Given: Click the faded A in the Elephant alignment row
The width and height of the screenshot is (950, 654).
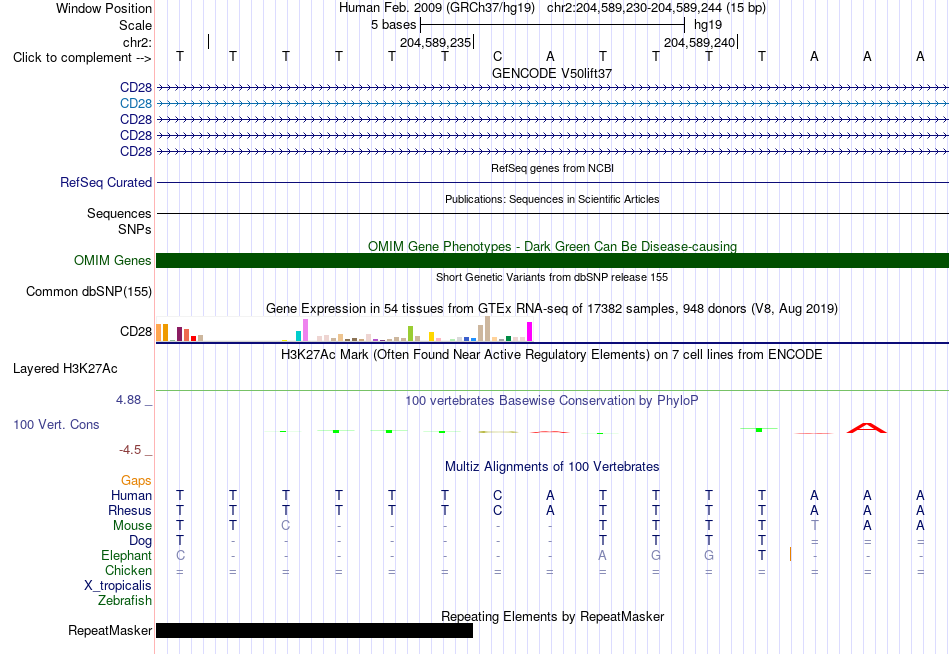Looking at the screenshot, I should pyautogui.click(x=602, y=555).
